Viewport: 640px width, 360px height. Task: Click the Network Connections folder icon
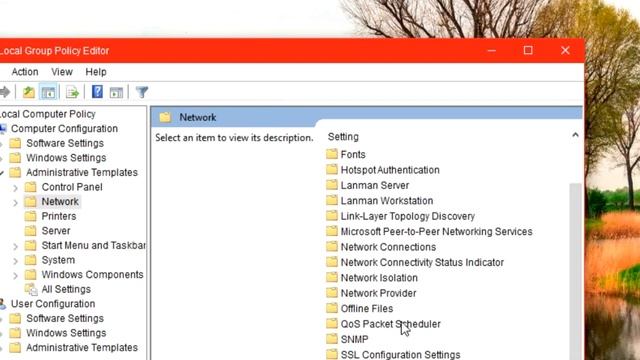point(332,247)
